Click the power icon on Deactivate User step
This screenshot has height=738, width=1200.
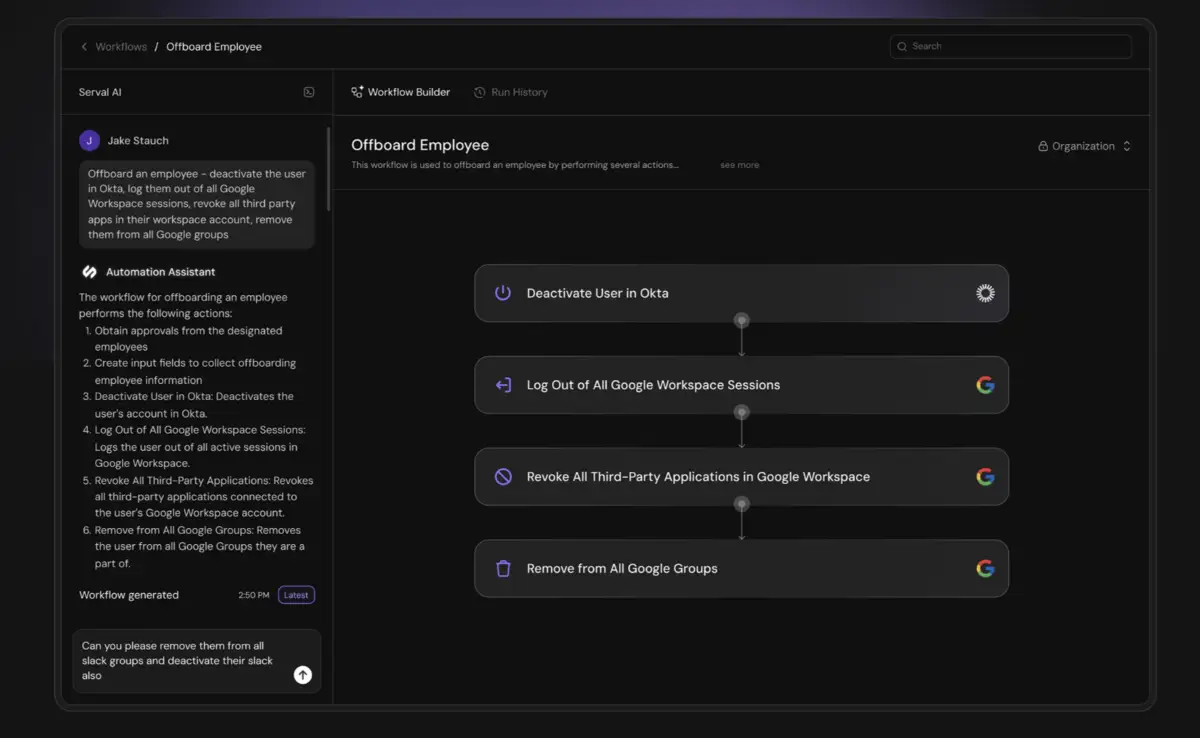(x=503, y=293)
